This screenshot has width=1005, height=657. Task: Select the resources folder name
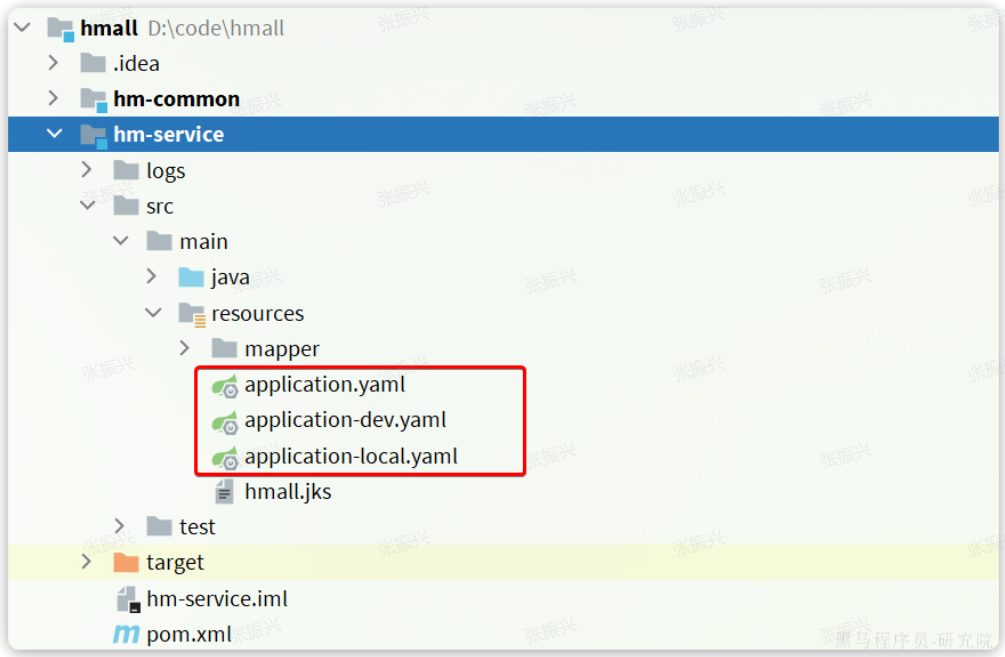pos(258,313)
